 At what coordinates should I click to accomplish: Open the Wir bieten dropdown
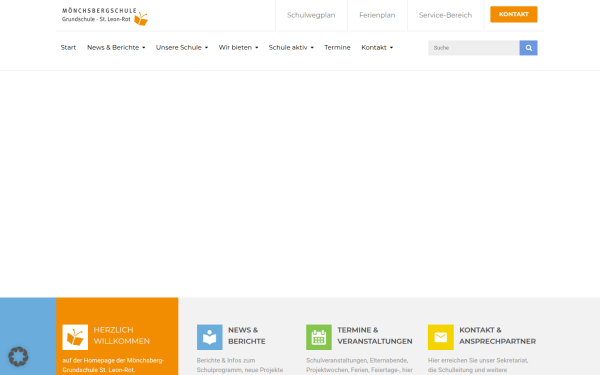(238, 47)
